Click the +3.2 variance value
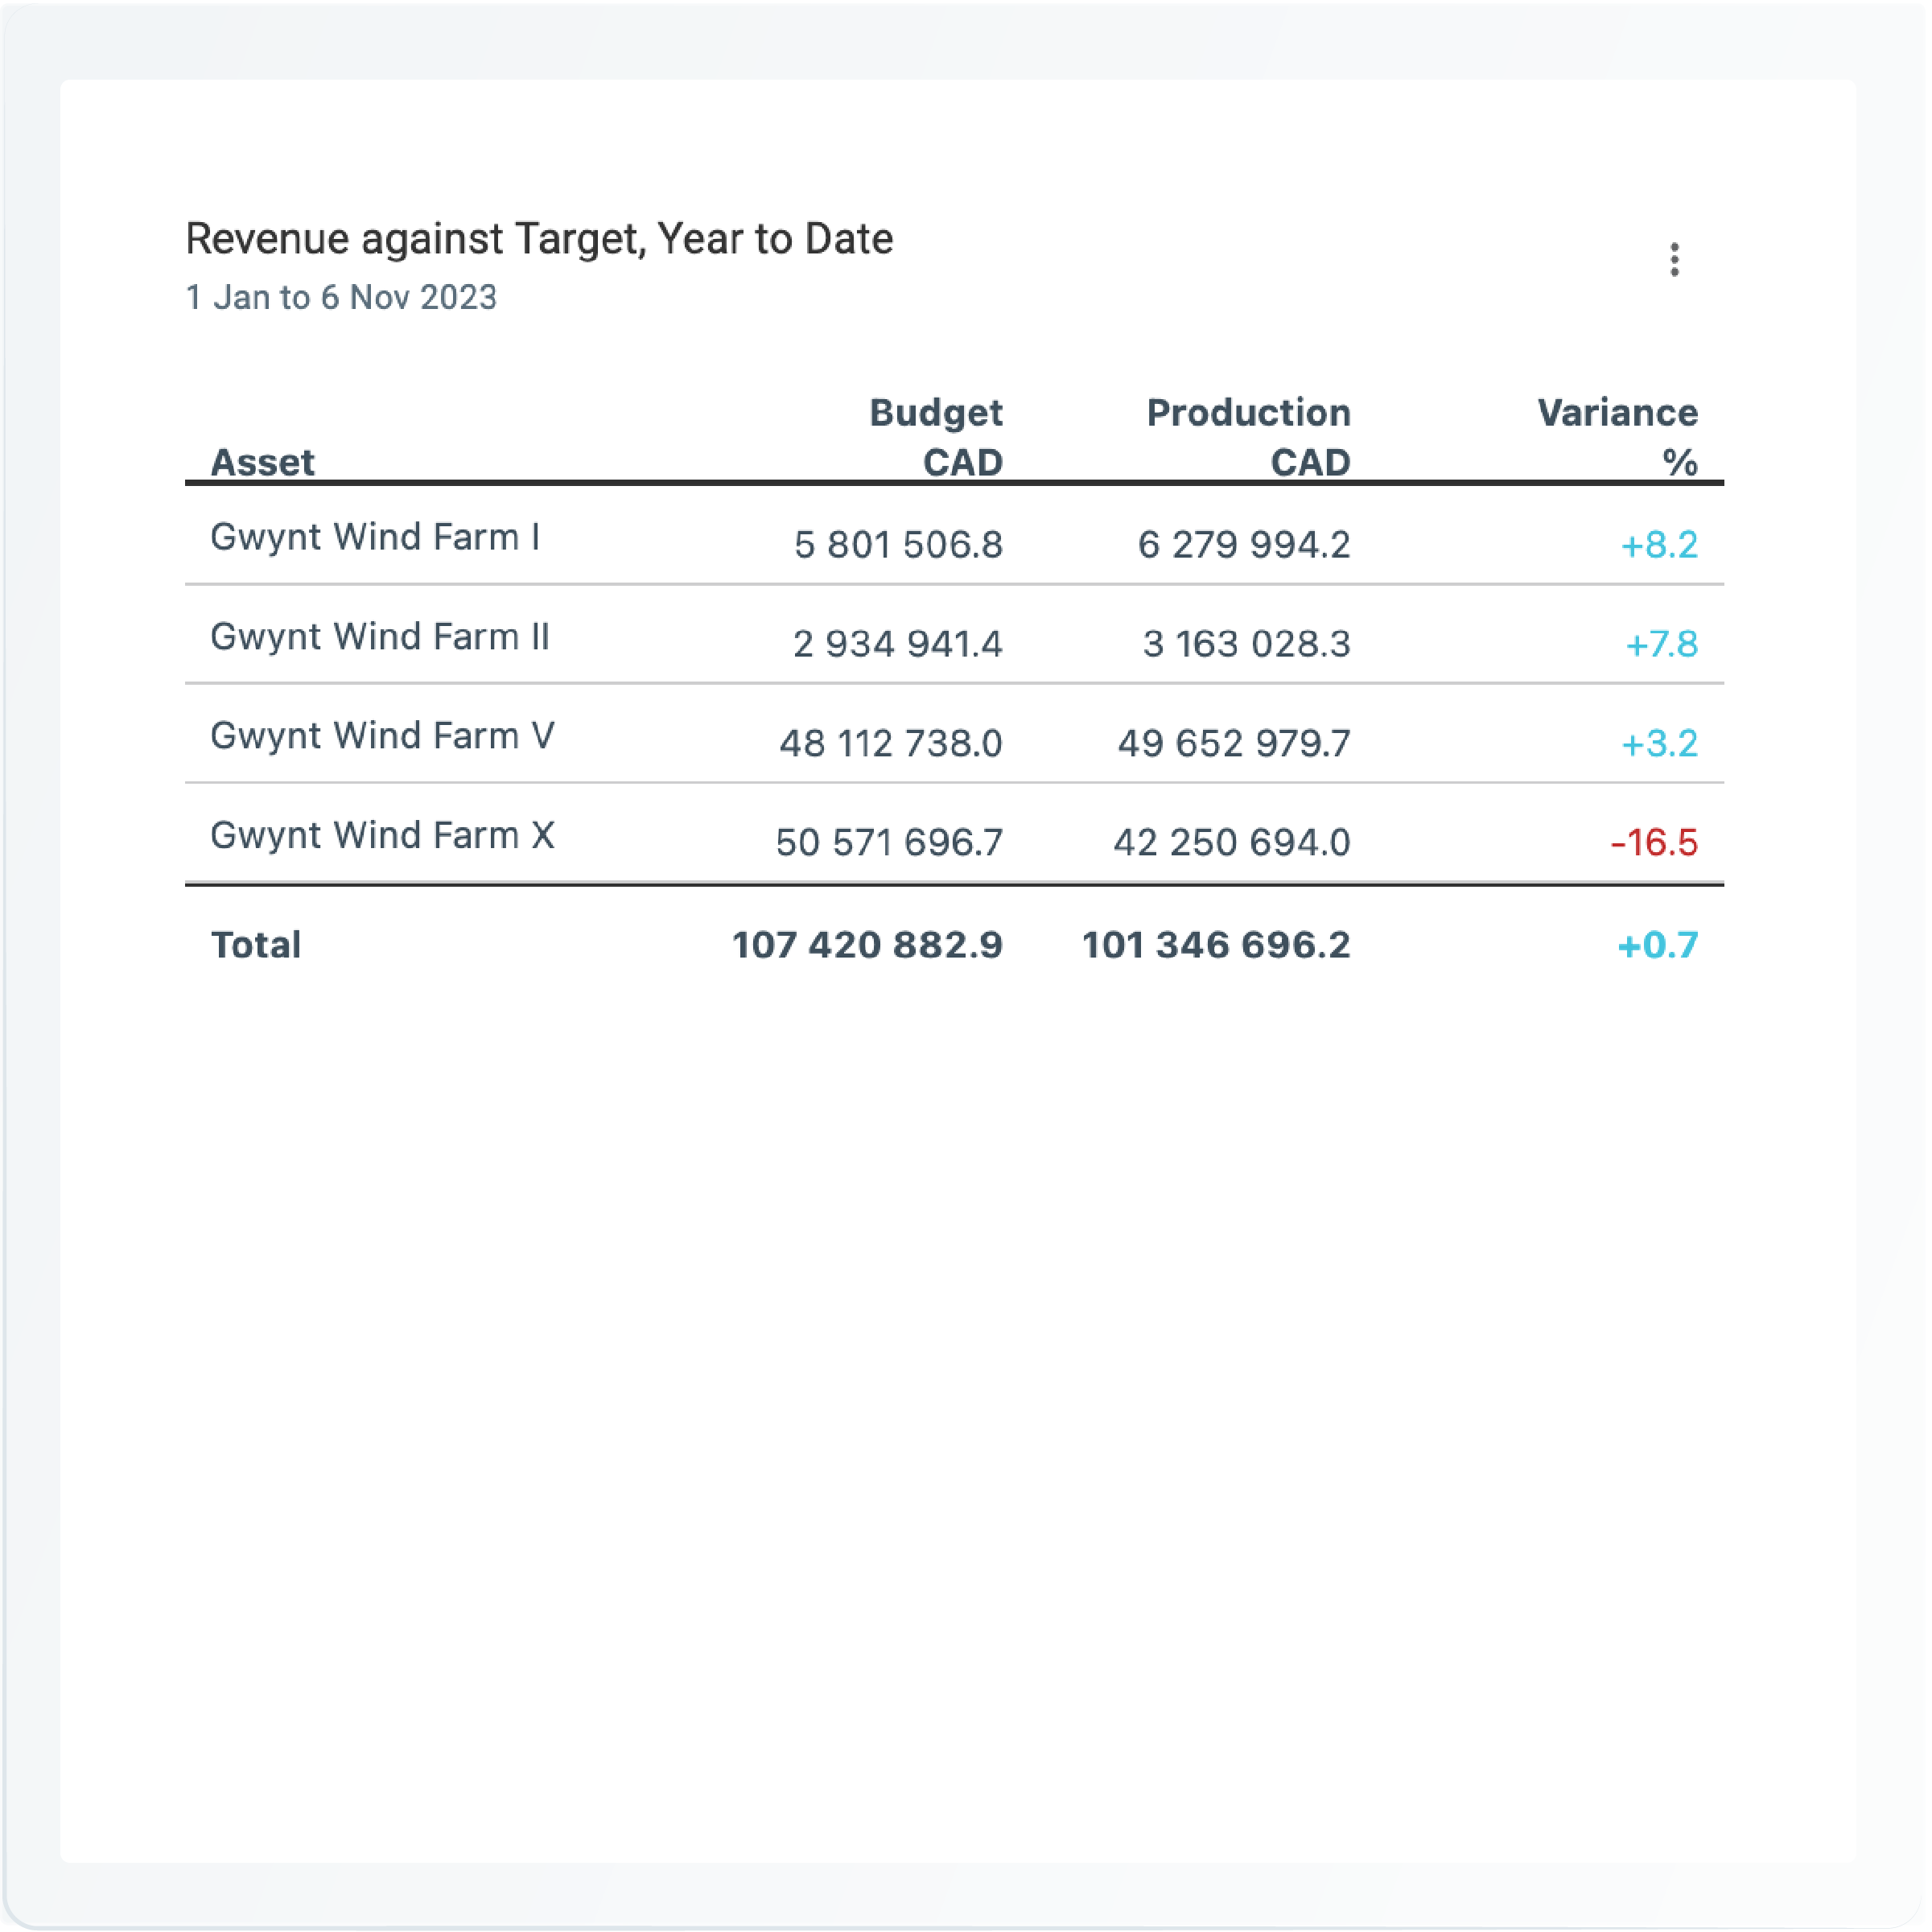The image size is (1932, 1932). point(1659,743)
